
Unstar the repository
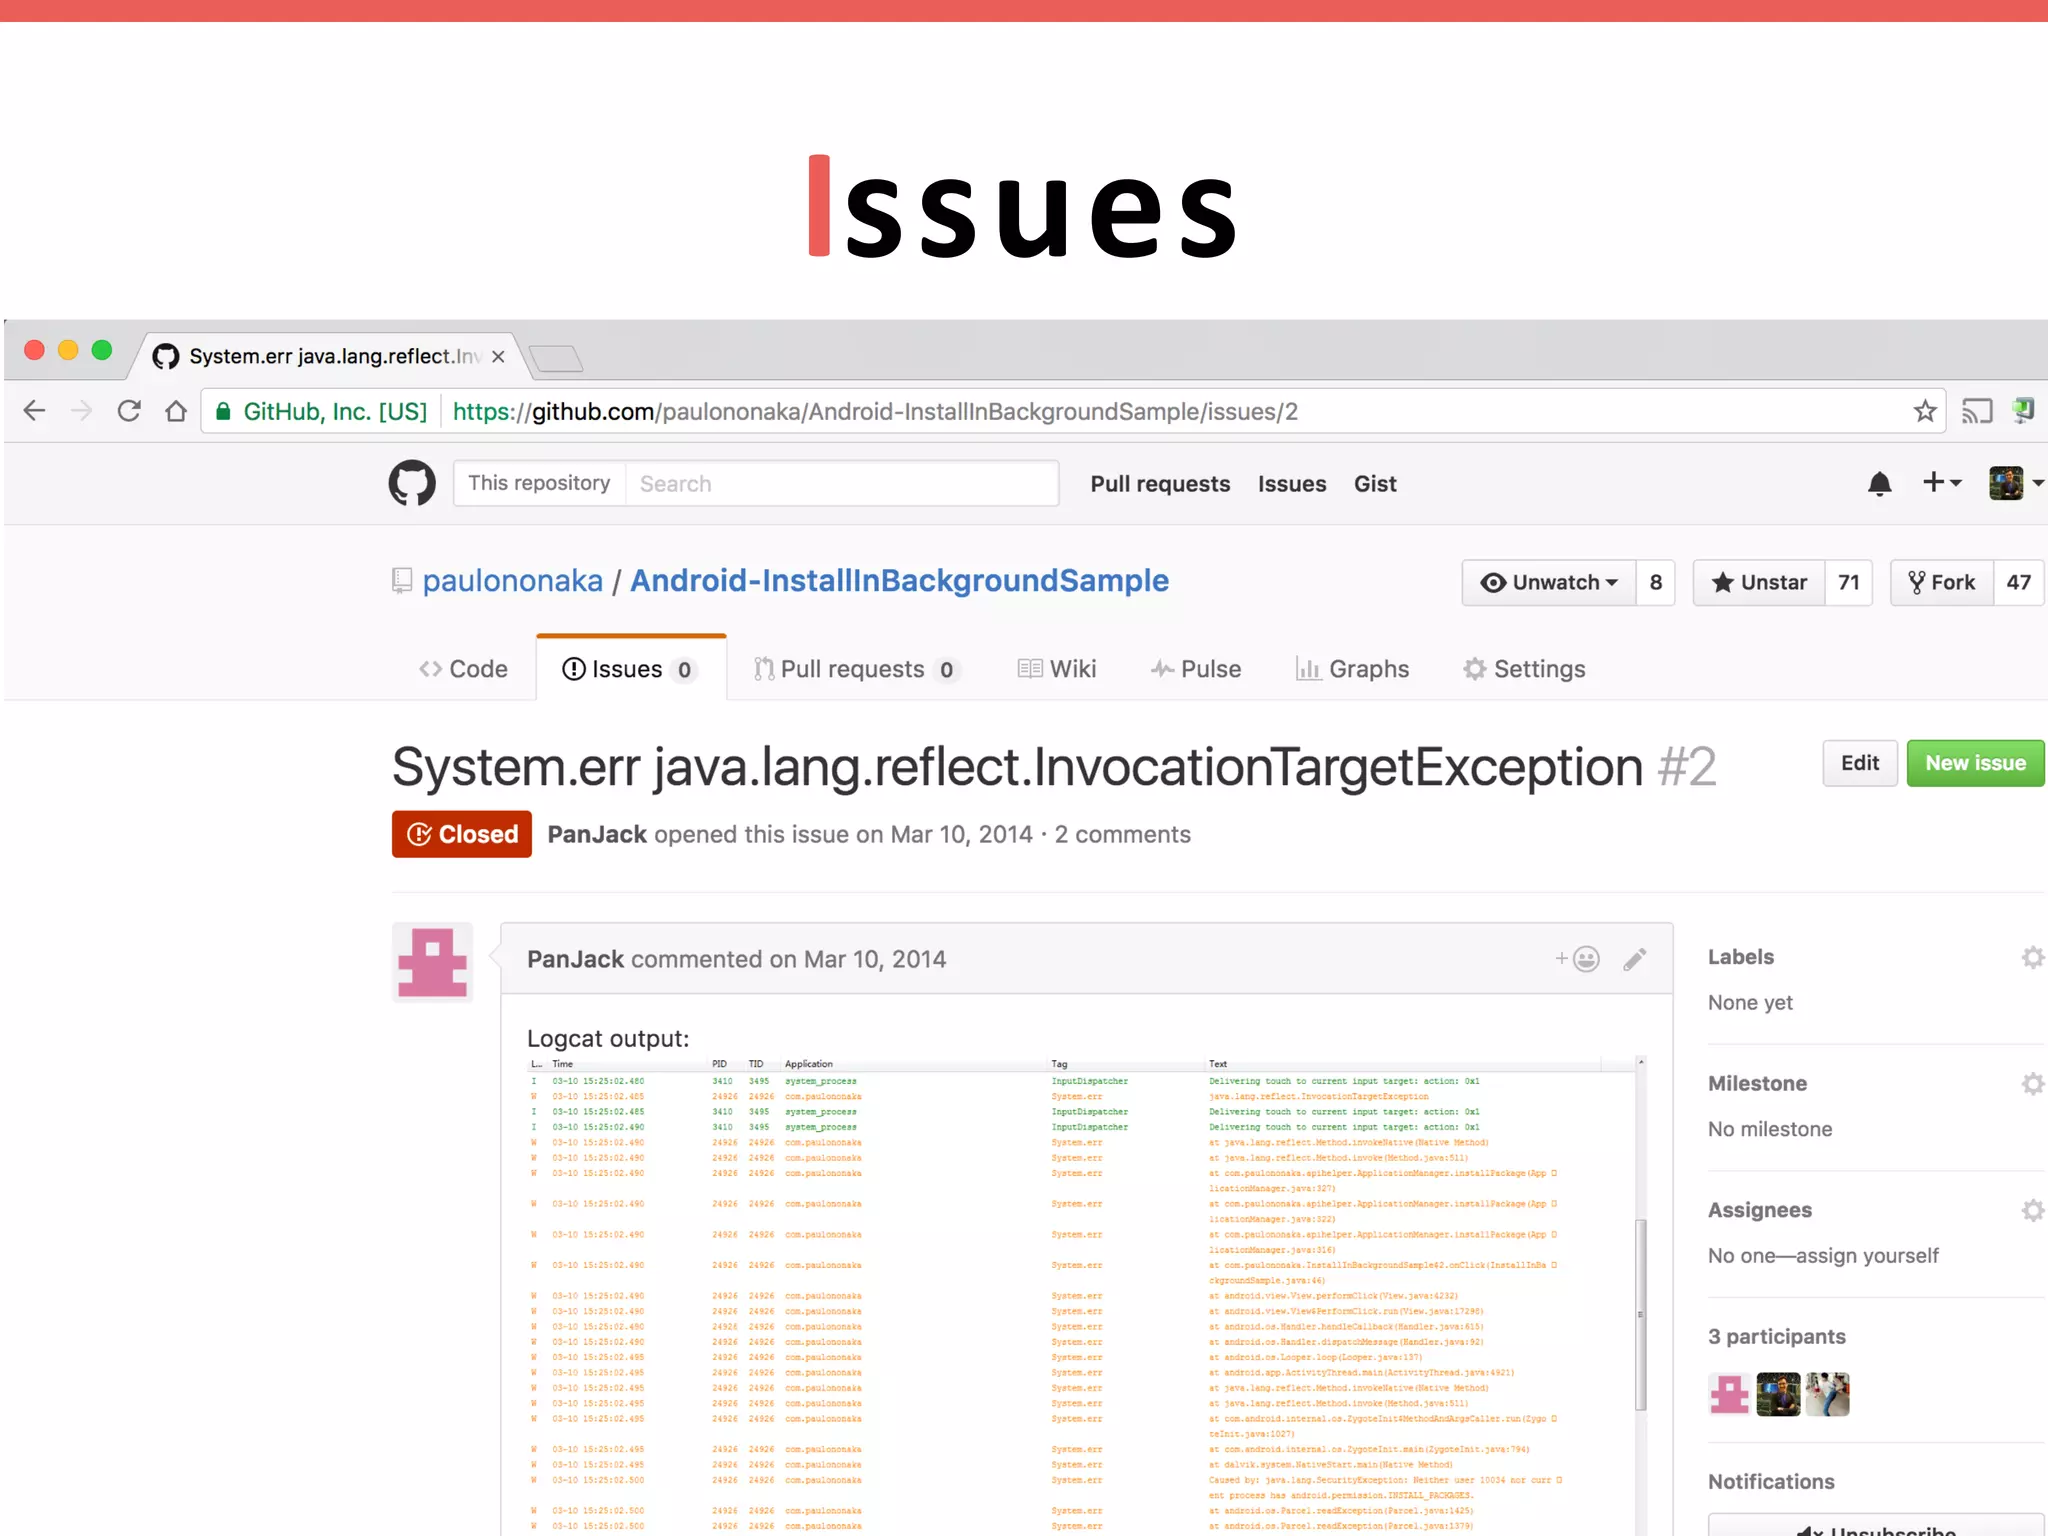pyautogui.click(x=1759, y=582)
